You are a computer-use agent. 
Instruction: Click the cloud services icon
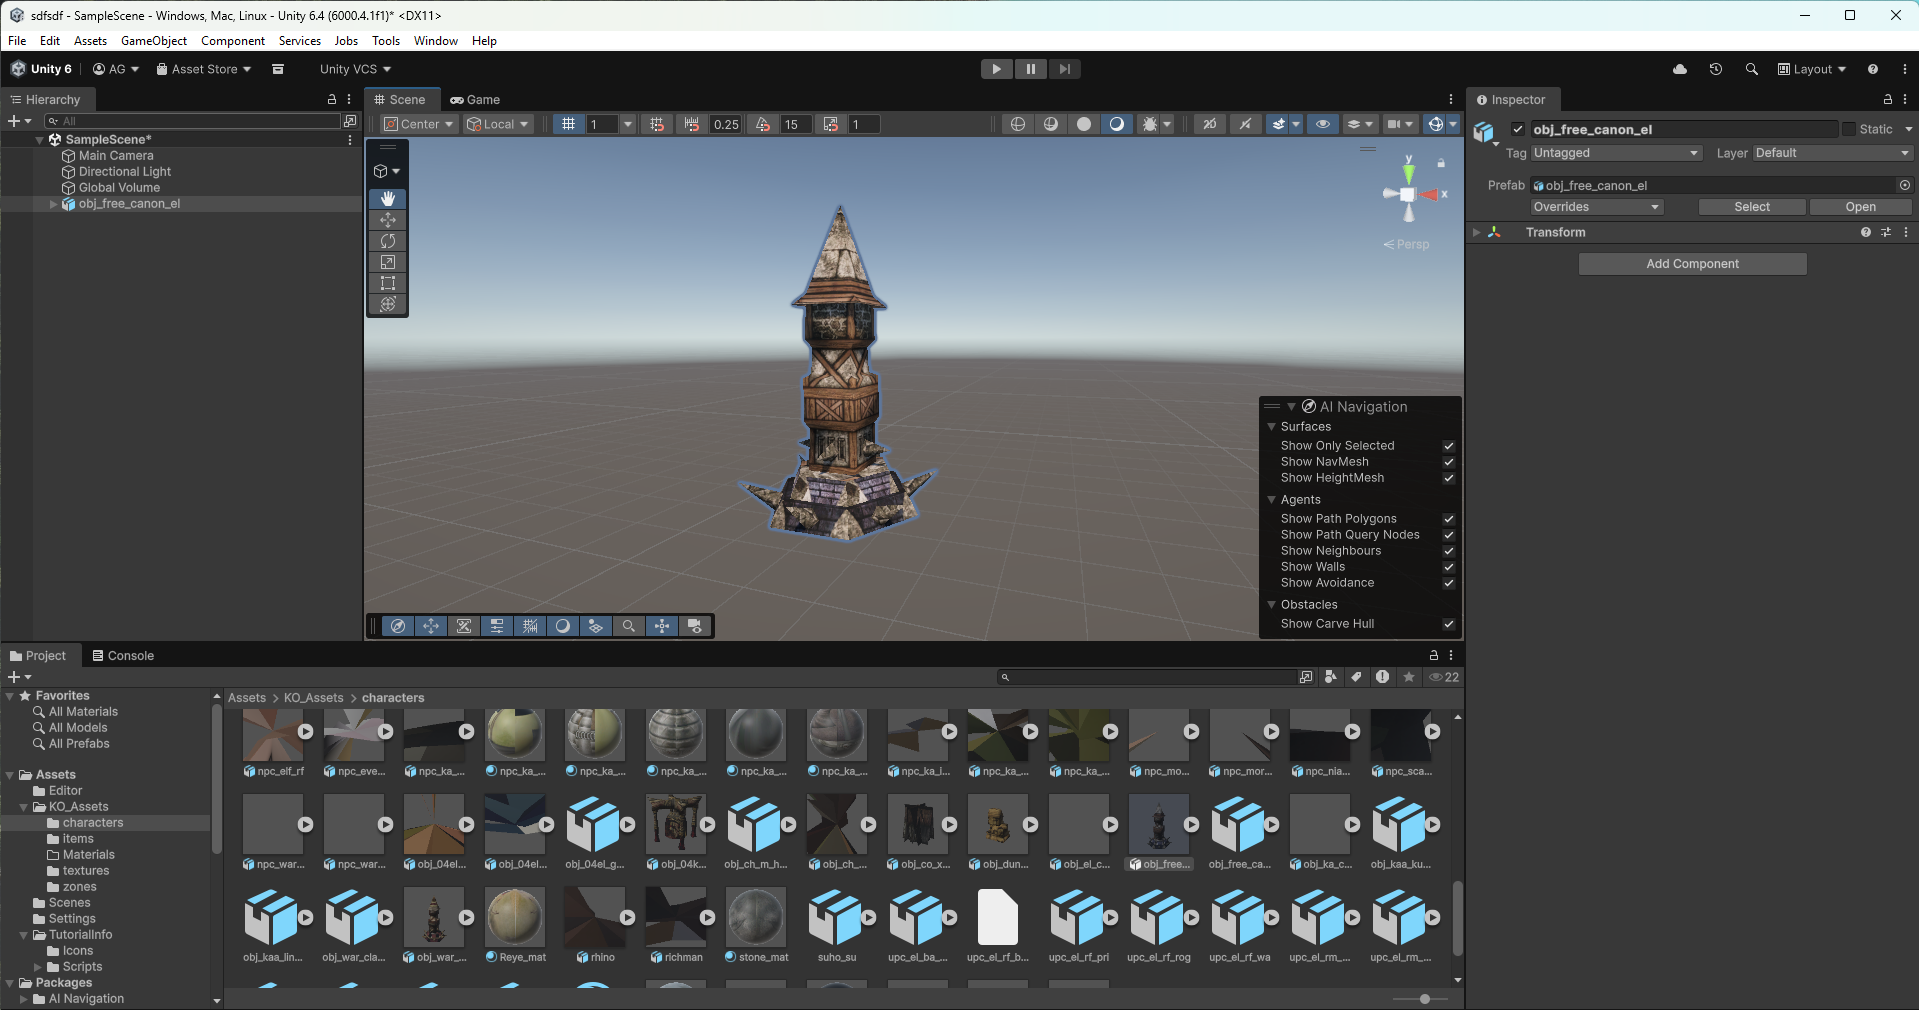click(x=1680, y=69)
